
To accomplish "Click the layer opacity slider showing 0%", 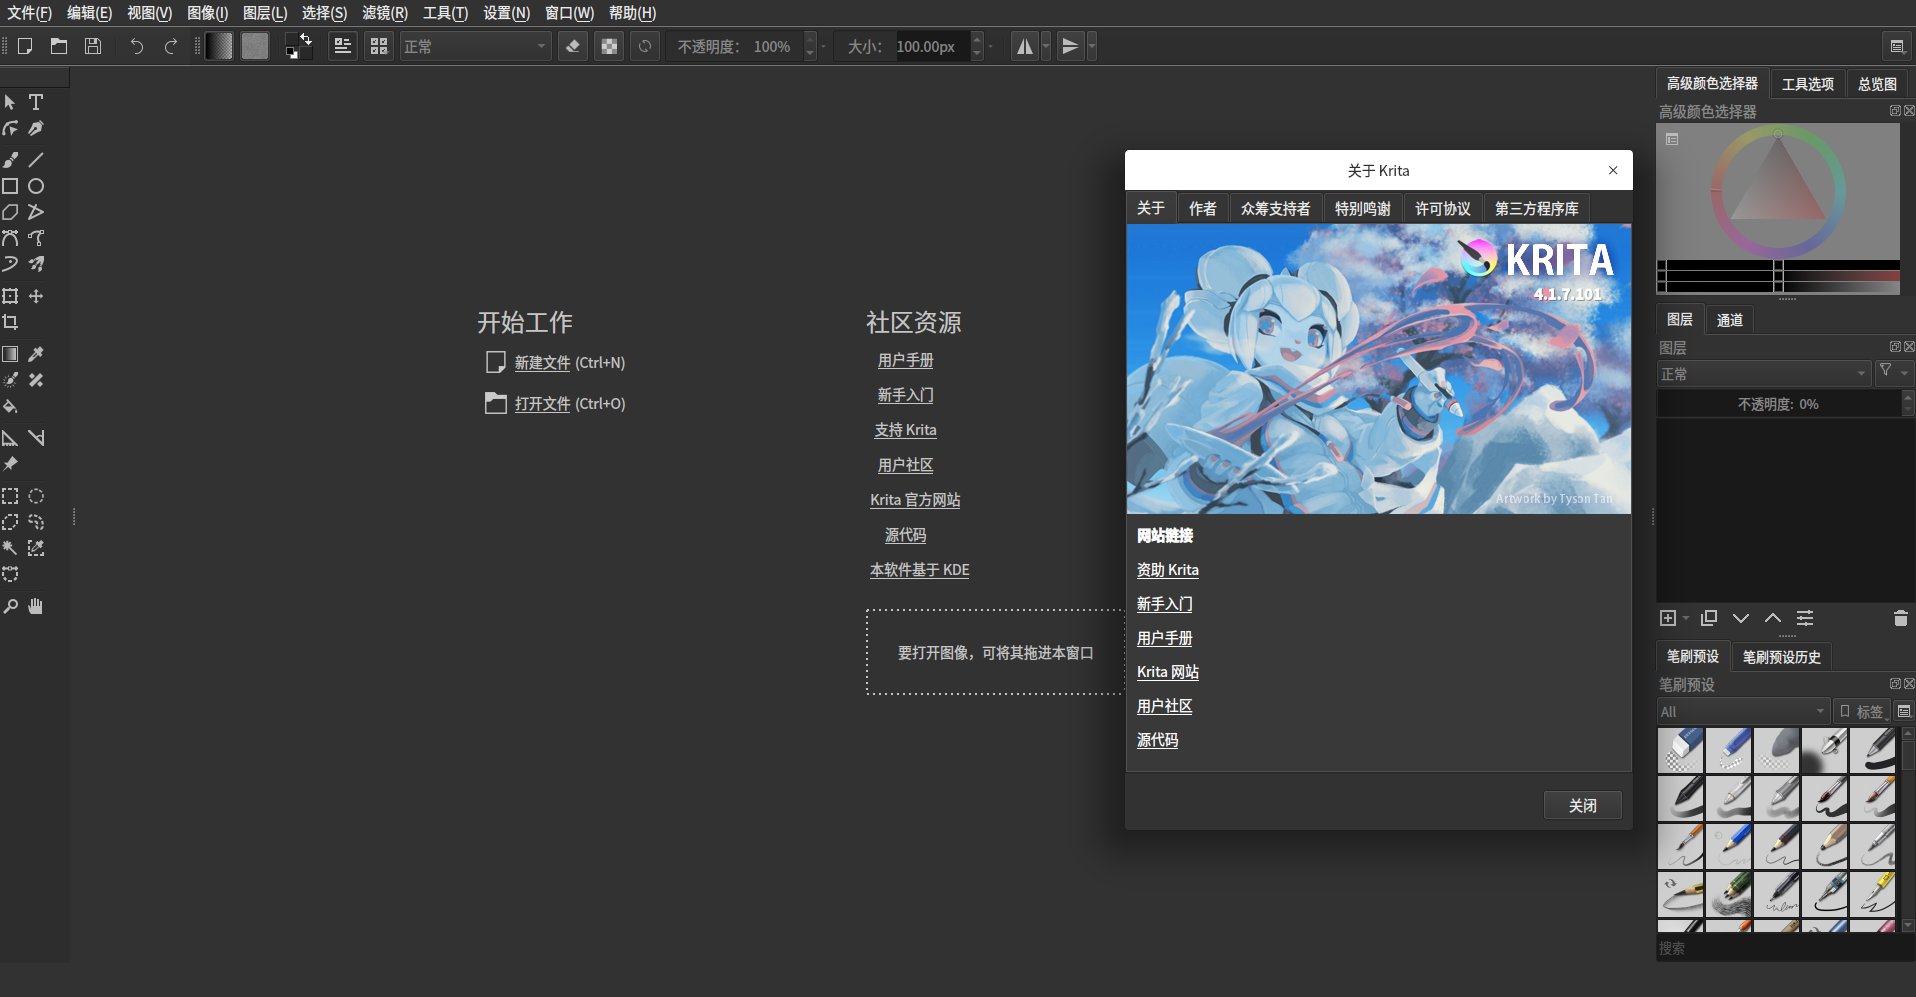I will tap(1778, 404).
